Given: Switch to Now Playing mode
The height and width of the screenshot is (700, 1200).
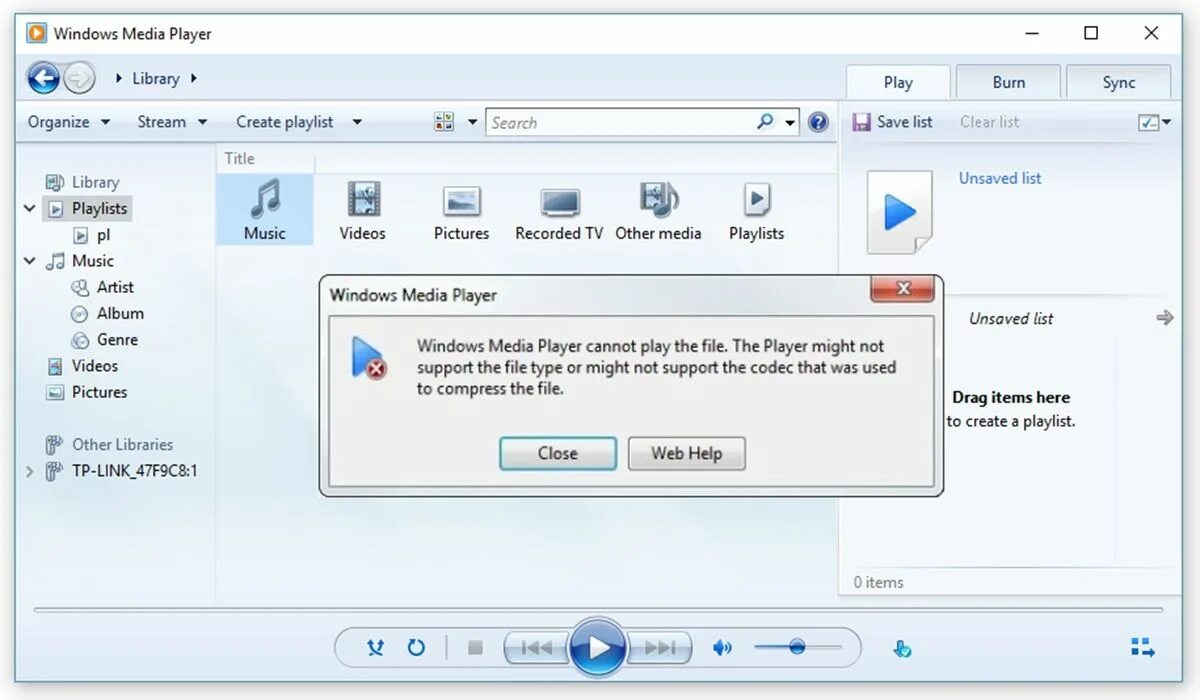Looking at the screenshot, I should [x=1143, y=647].
